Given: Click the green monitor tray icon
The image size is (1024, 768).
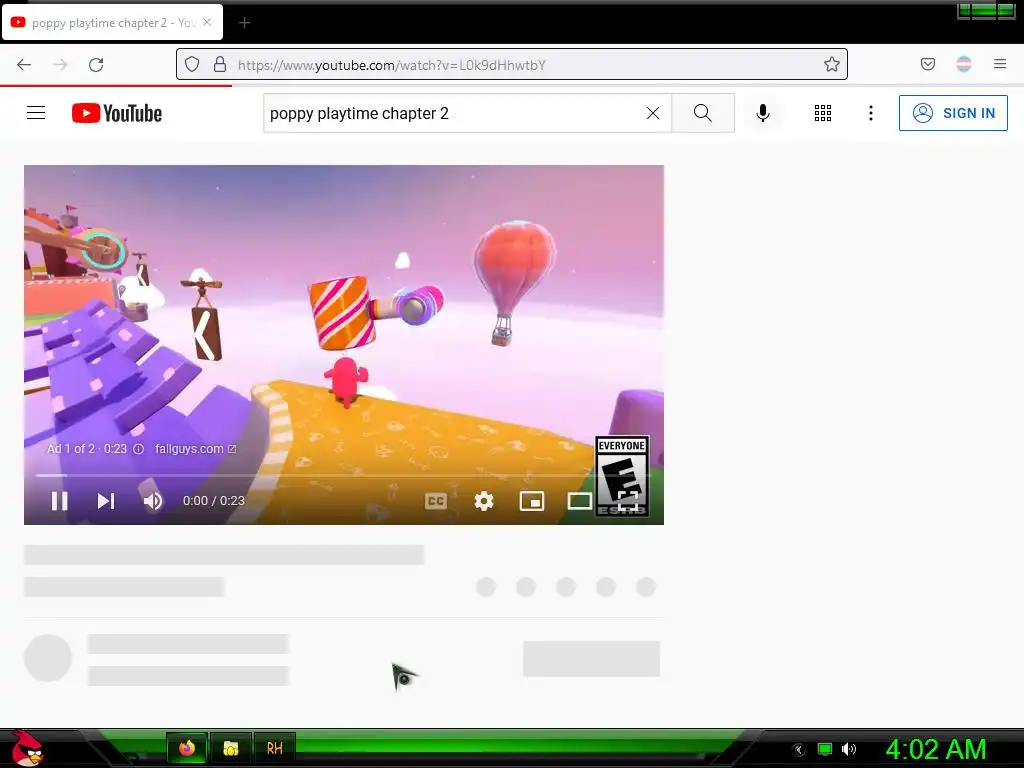Looking at the screenshot, I should [x=825, y=749].
